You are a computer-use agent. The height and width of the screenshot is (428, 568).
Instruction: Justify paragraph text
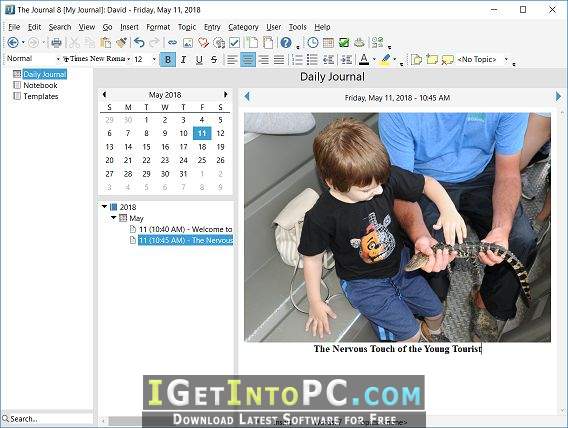(x=279, y=59)
